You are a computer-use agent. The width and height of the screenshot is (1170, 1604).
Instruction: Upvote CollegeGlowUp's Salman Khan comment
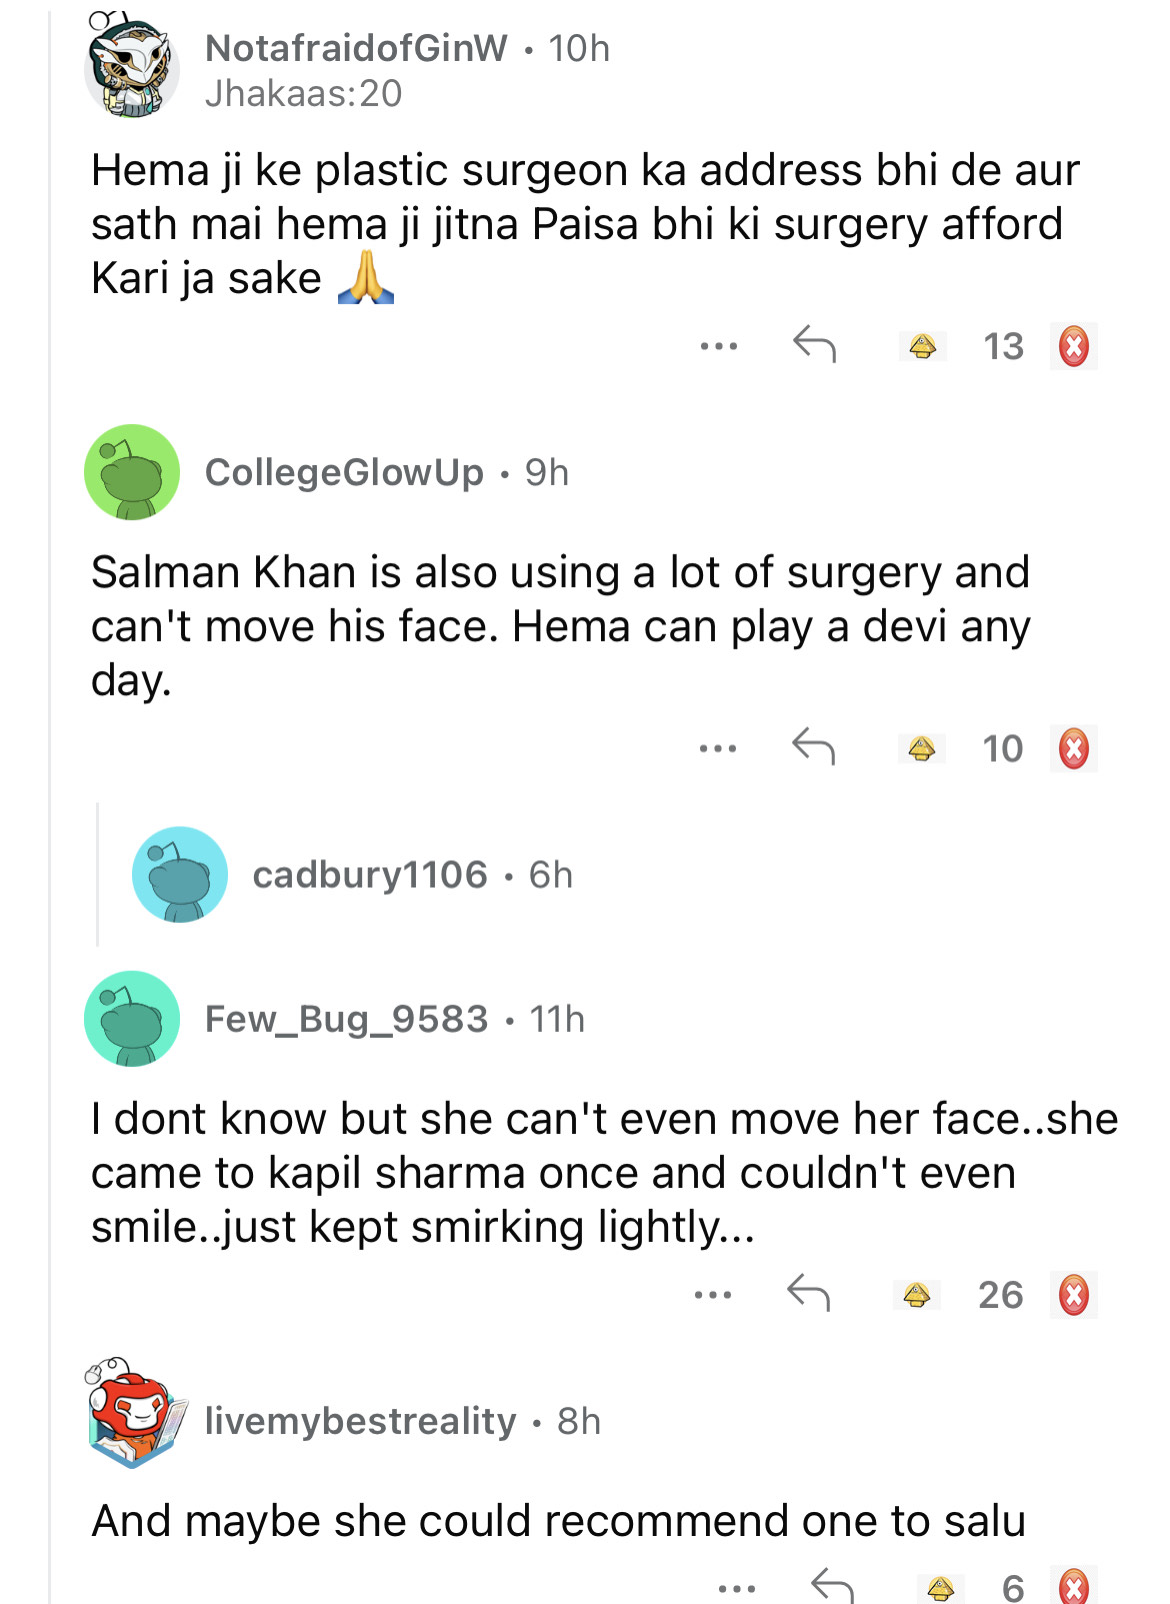[x=921, y=749]
